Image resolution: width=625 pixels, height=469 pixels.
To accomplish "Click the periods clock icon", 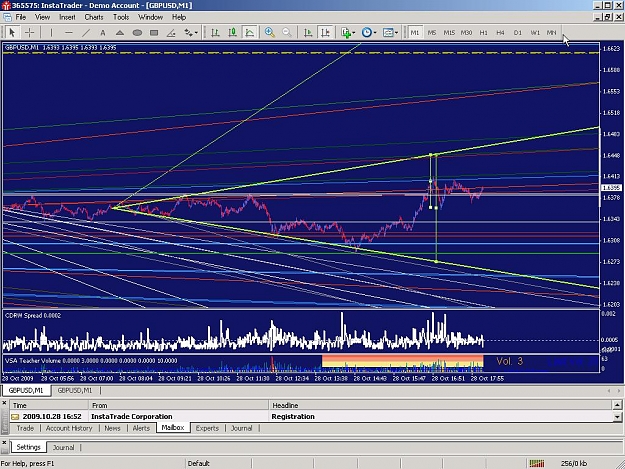I will 366,32.
